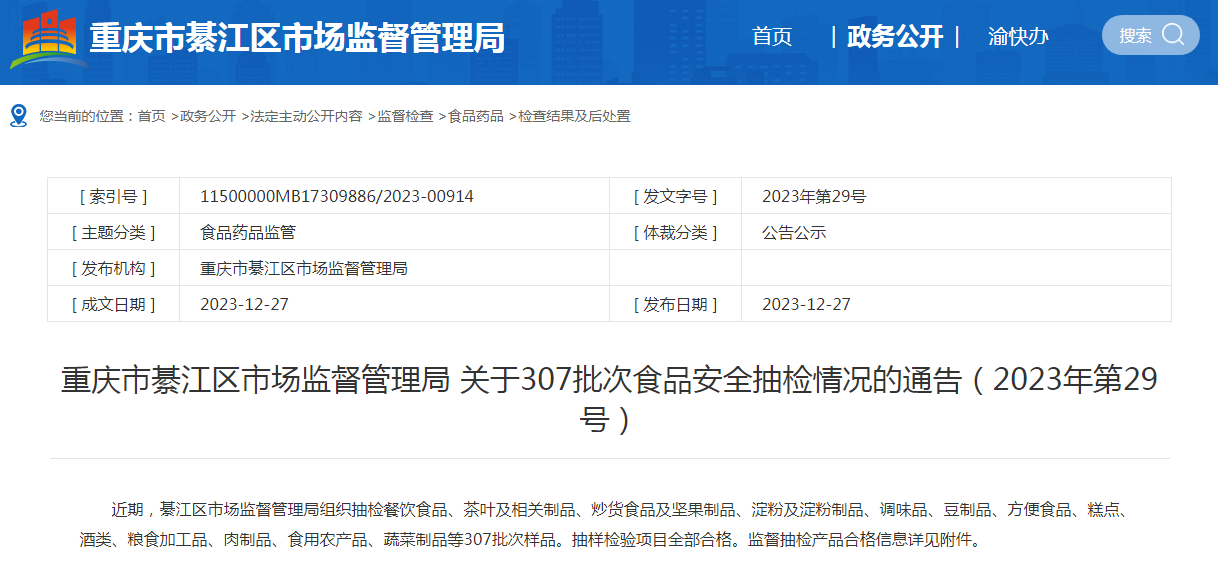
Task: Open 渝快办 in the top navigation
Action: tap(1018, 37)
